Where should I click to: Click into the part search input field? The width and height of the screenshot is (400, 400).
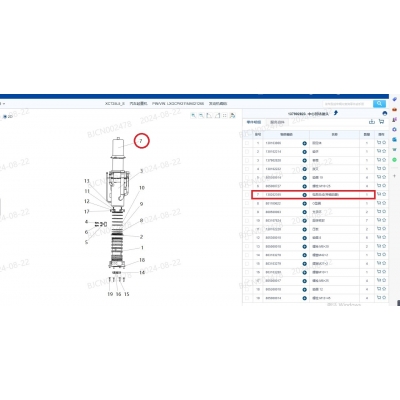pos(347,104)
